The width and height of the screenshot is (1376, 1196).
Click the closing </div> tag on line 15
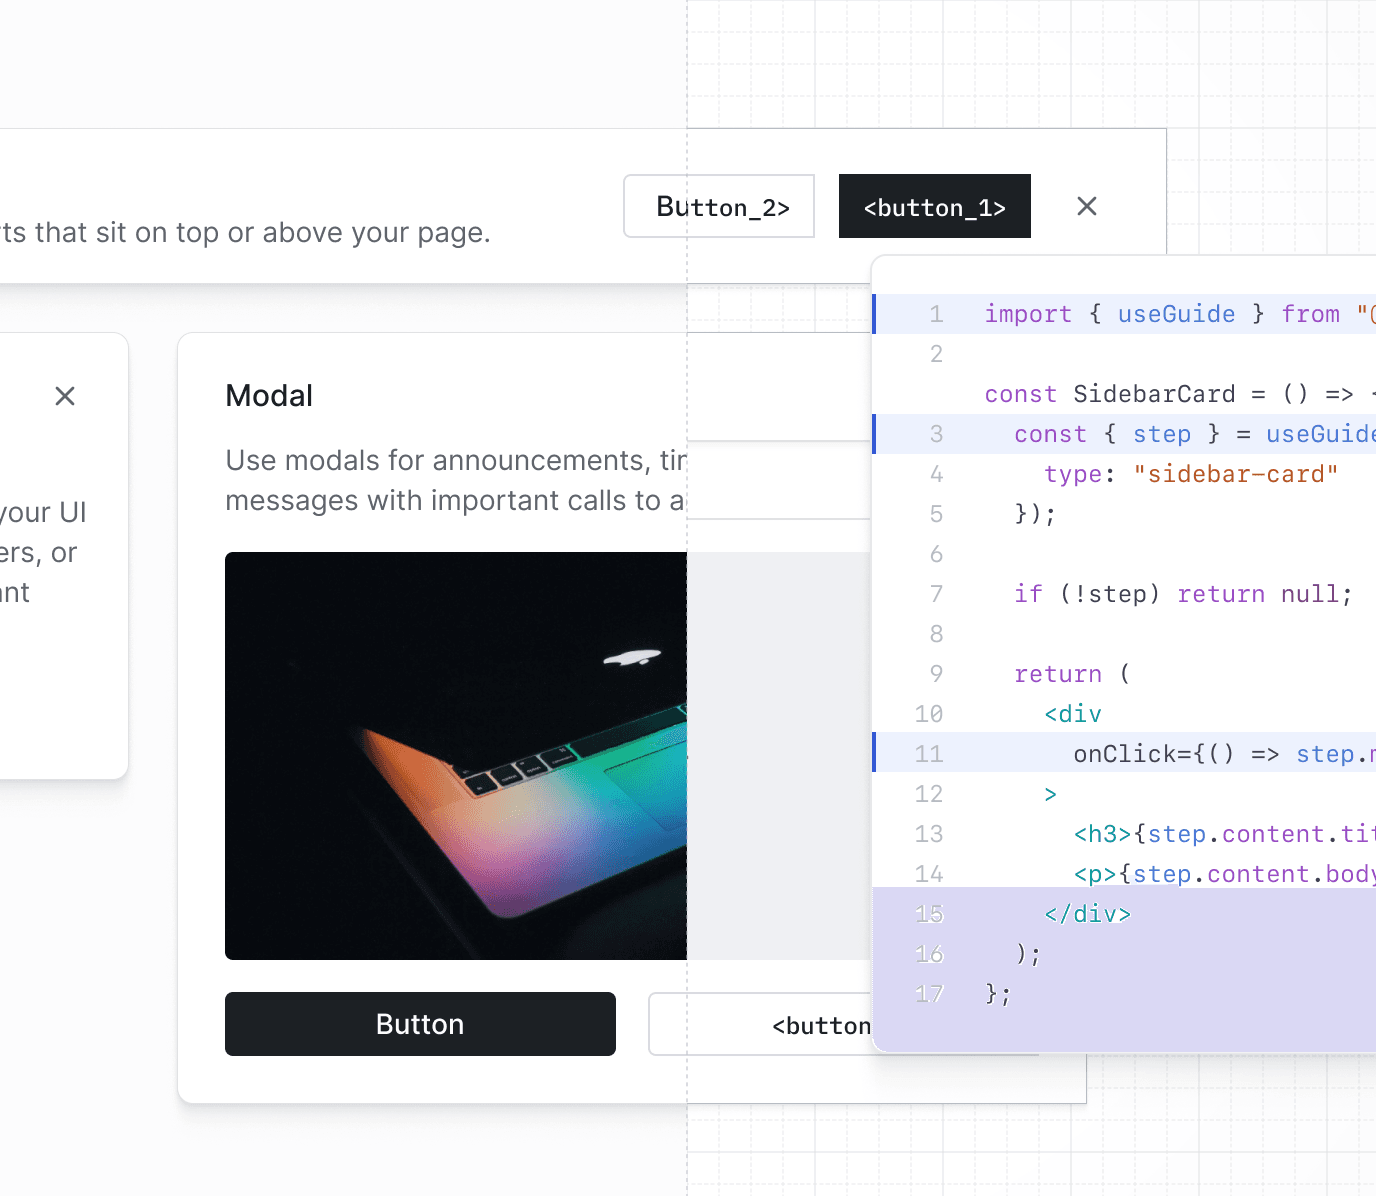pyautogui.click(x=1087, y=913)
